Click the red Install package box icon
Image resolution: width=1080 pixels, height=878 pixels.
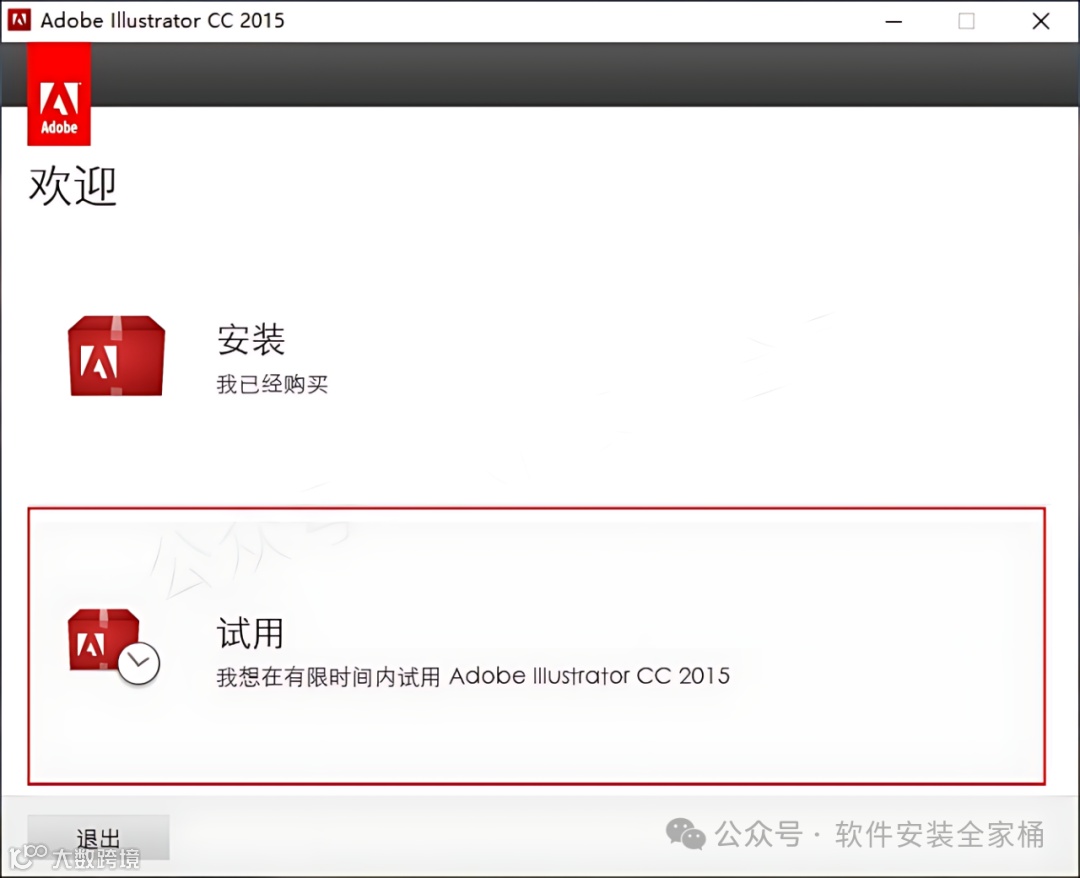tap(116, 355)
